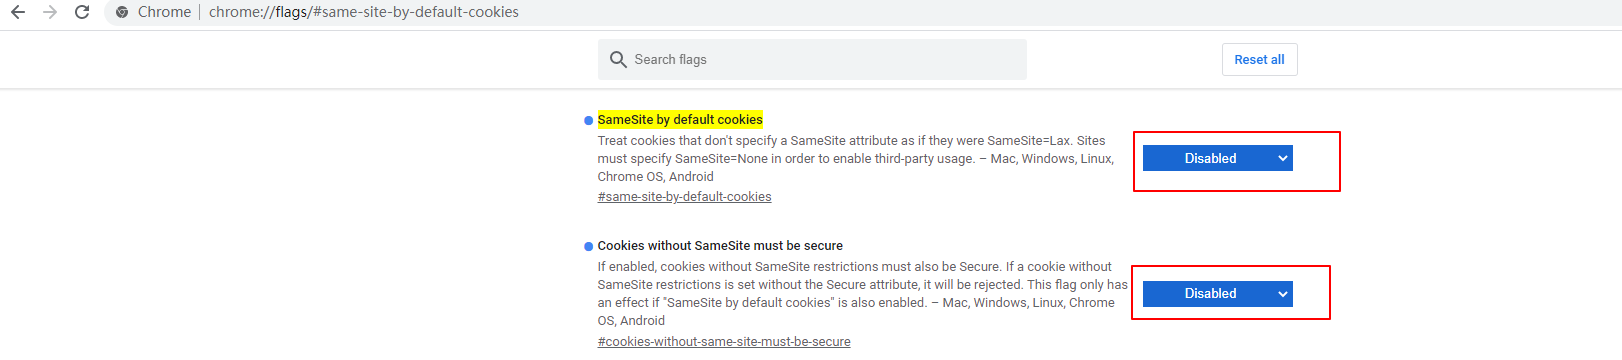This screenshot has height=360, width=1622.
Task: Reload the chrome flags page
Action: [x=82, y=12]
